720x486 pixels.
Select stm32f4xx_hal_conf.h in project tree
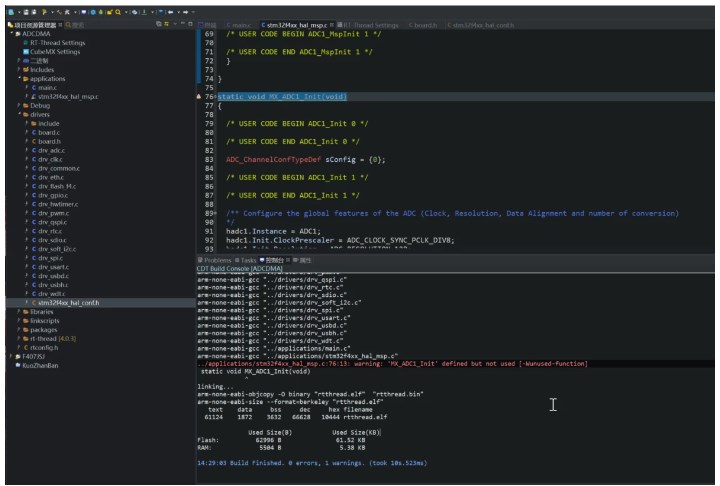pos(68,302)
